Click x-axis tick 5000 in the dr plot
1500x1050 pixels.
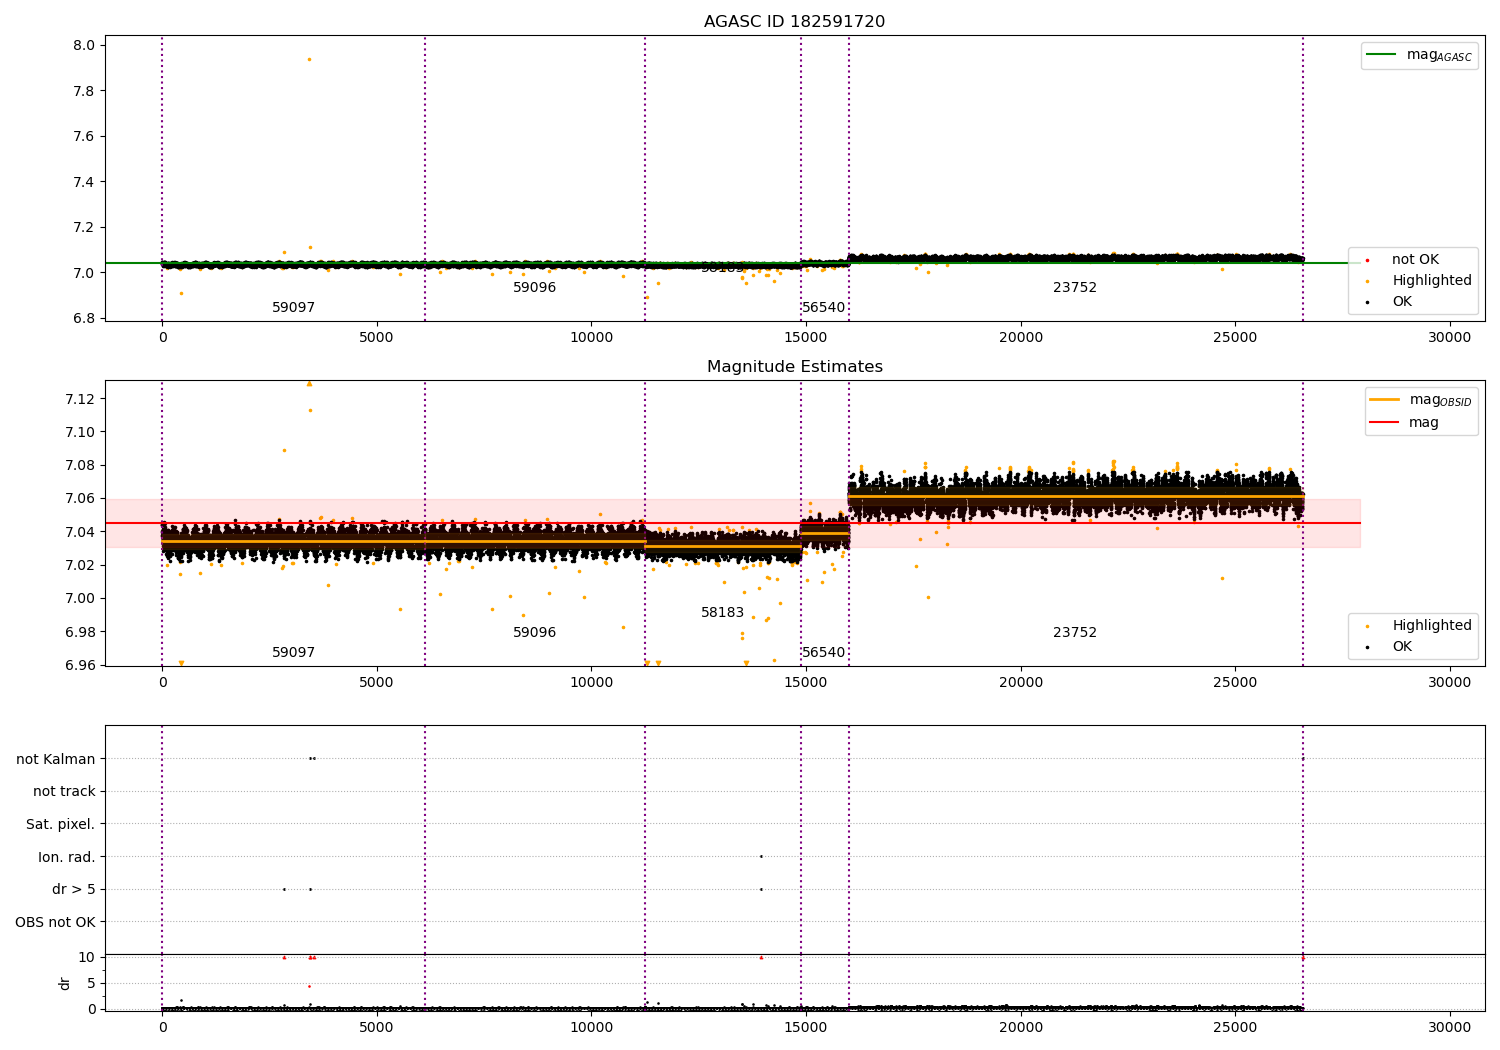pyautogui.click(x=377, y=1028)
